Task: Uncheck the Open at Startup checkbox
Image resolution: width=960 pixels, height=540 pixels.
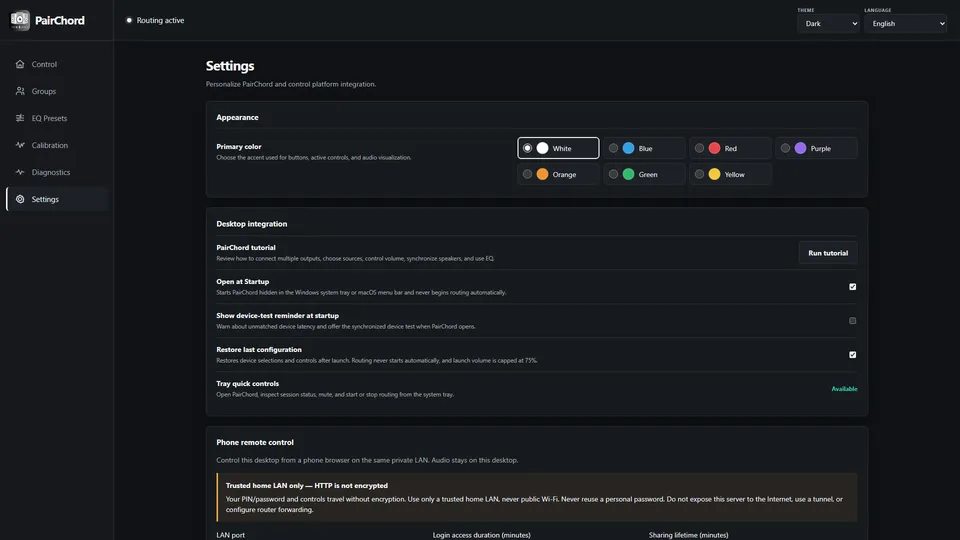Action: (853, 287)
